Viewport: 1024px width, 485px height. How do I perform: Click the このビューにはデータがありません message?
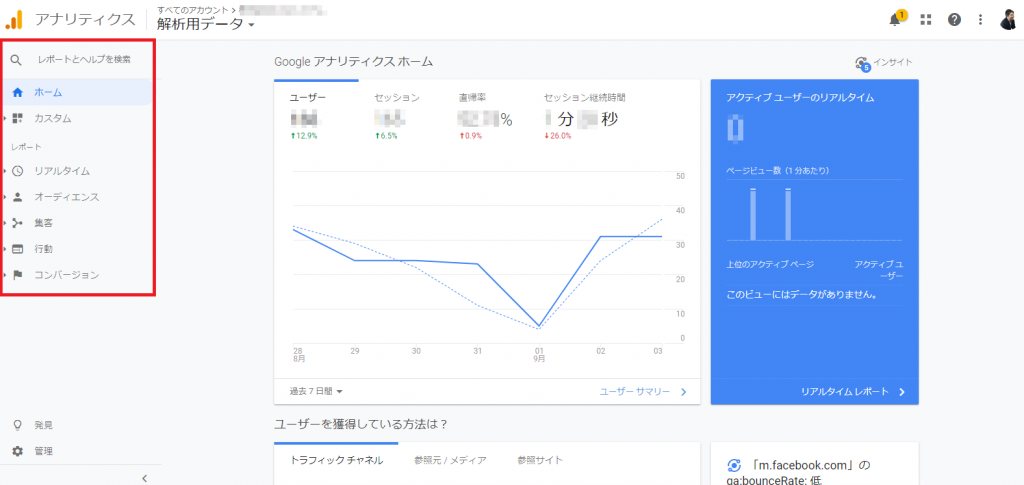click(801, 295)
